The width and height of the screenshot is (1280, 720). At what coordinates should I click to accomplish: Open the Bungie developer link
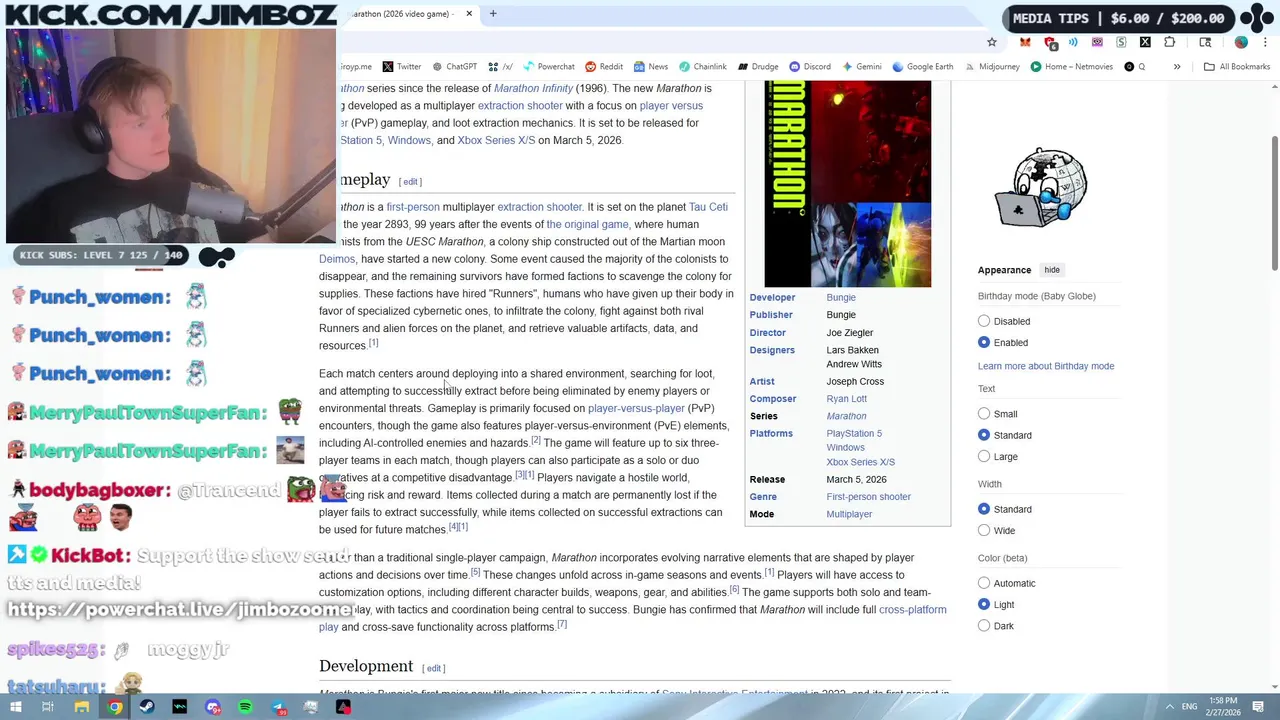[841, 297]
